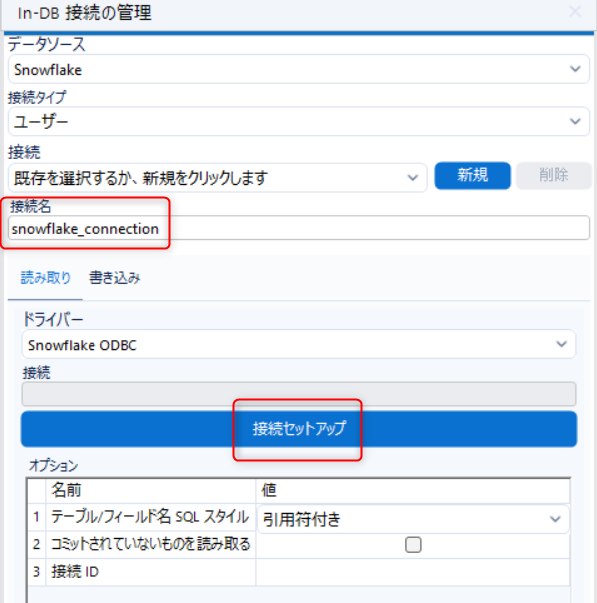Open the 引用符付き SQL style dropdown
This screenshot has height=603, width=597.
413,519
